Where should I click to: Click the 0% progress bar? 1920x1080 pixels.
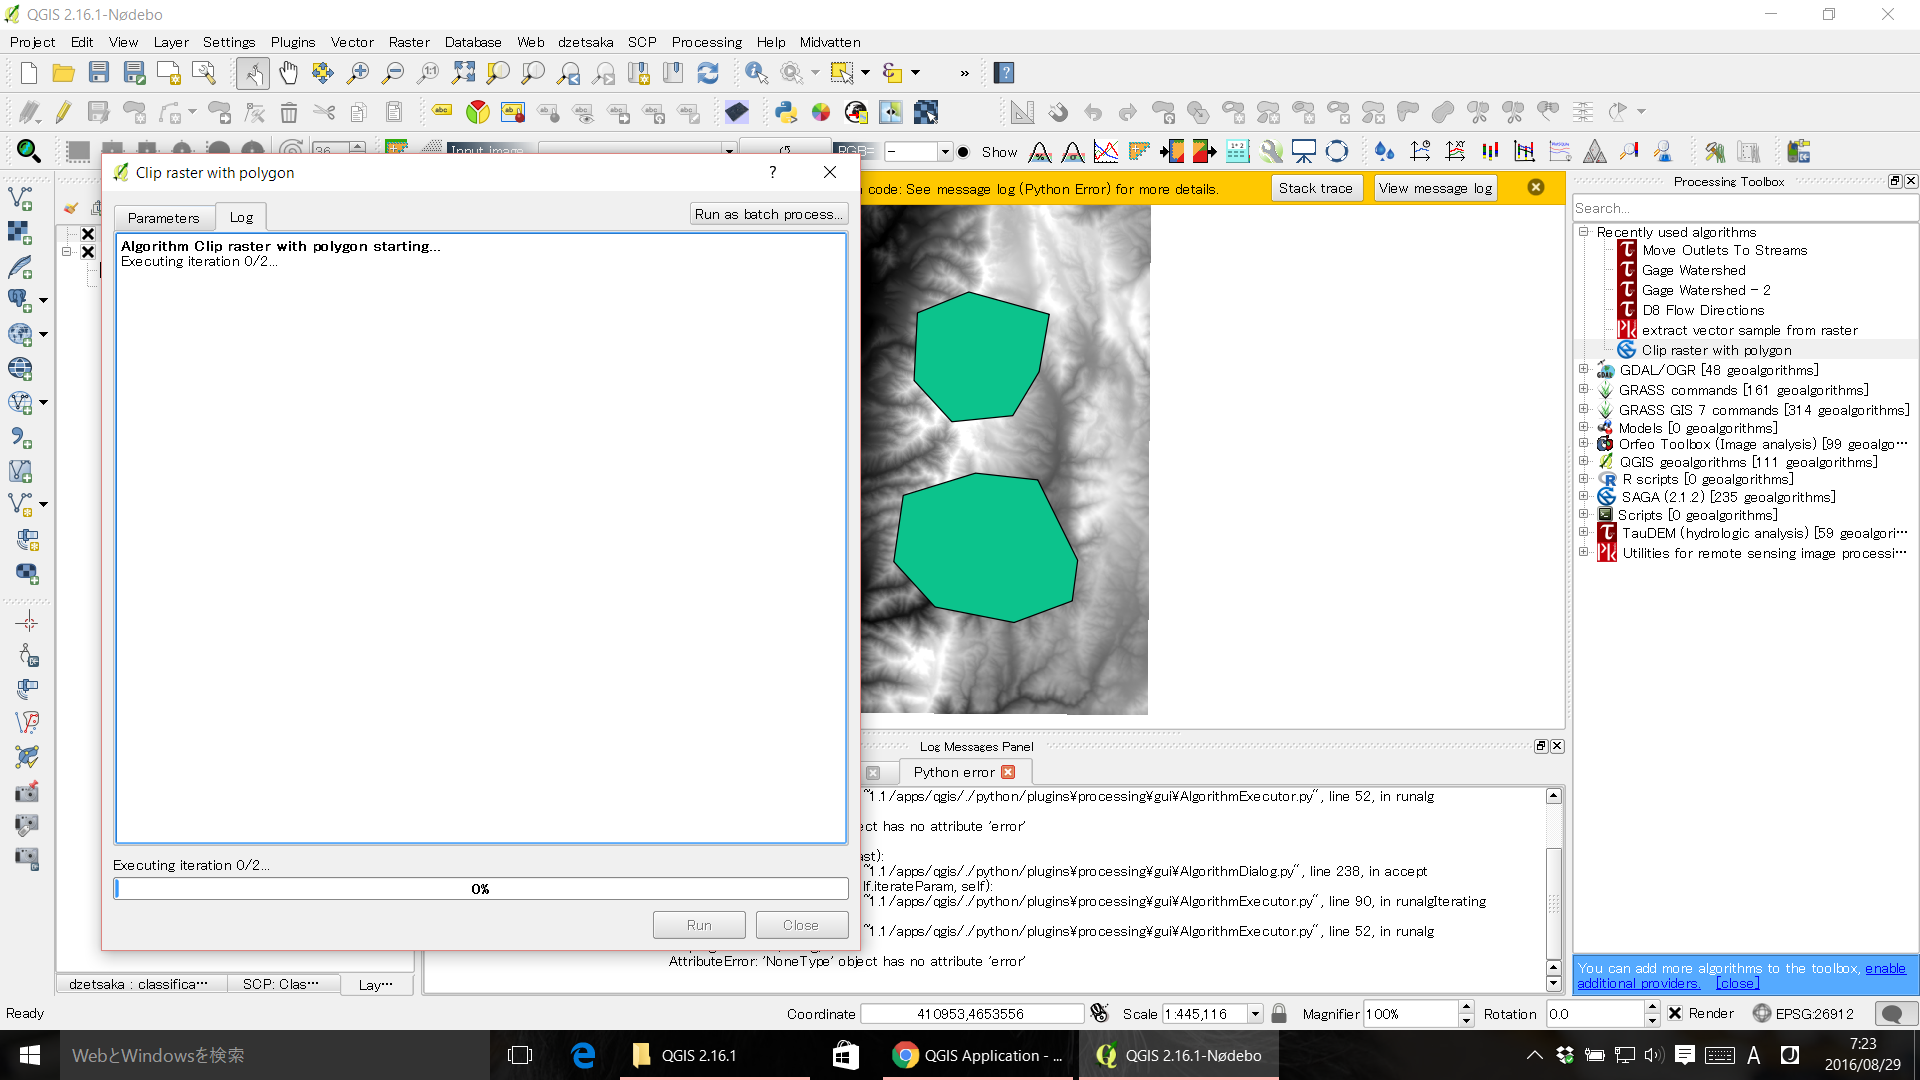pos(480,888)
